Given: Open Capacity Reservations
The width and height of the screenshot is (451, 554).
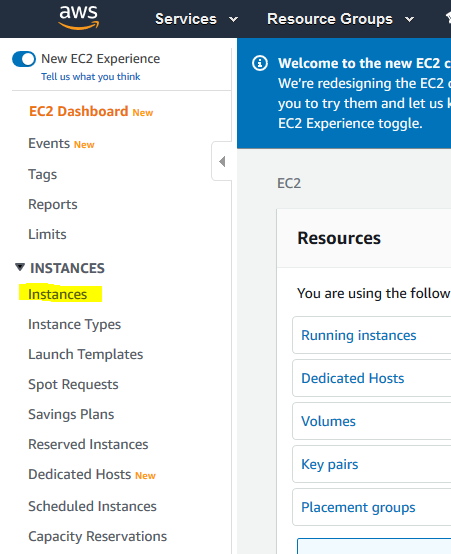Looking at the screenshot, I should pyautogui.click(x=98, y=537).
